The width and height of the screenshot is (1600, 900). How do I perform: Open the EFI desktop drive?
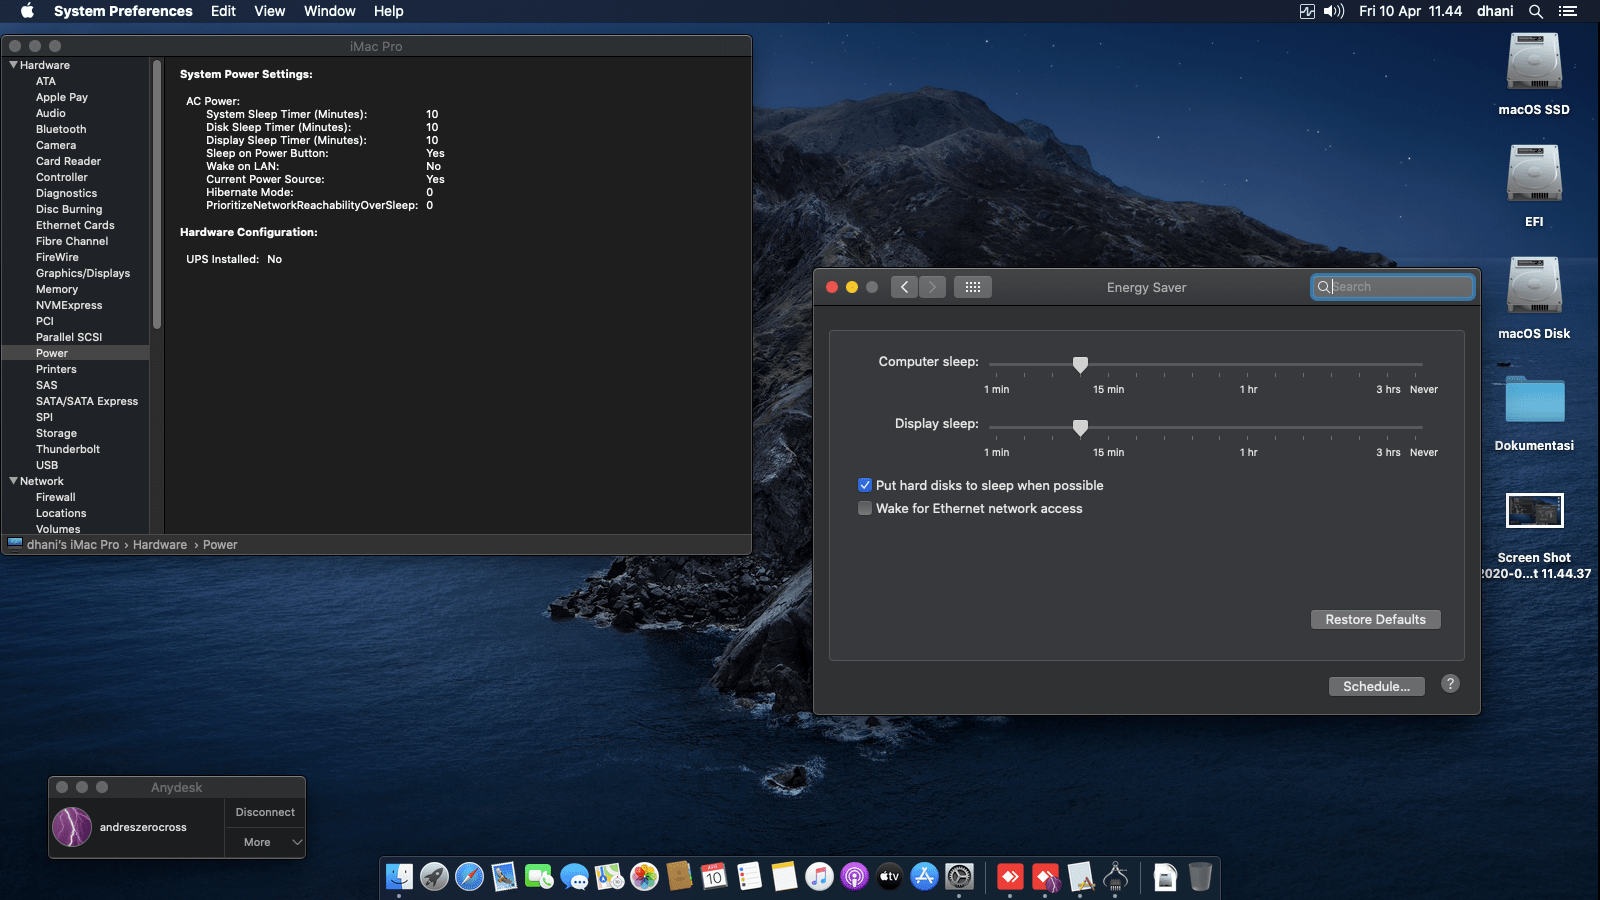pos(1534,175)
